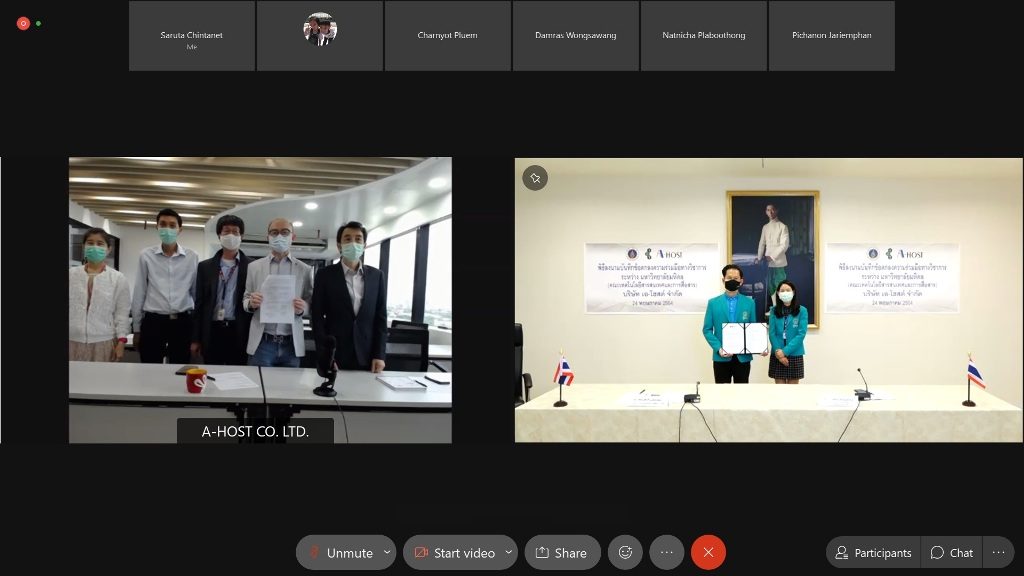
Task: Click the red recording indicator icon
Action: coord(23,23)
